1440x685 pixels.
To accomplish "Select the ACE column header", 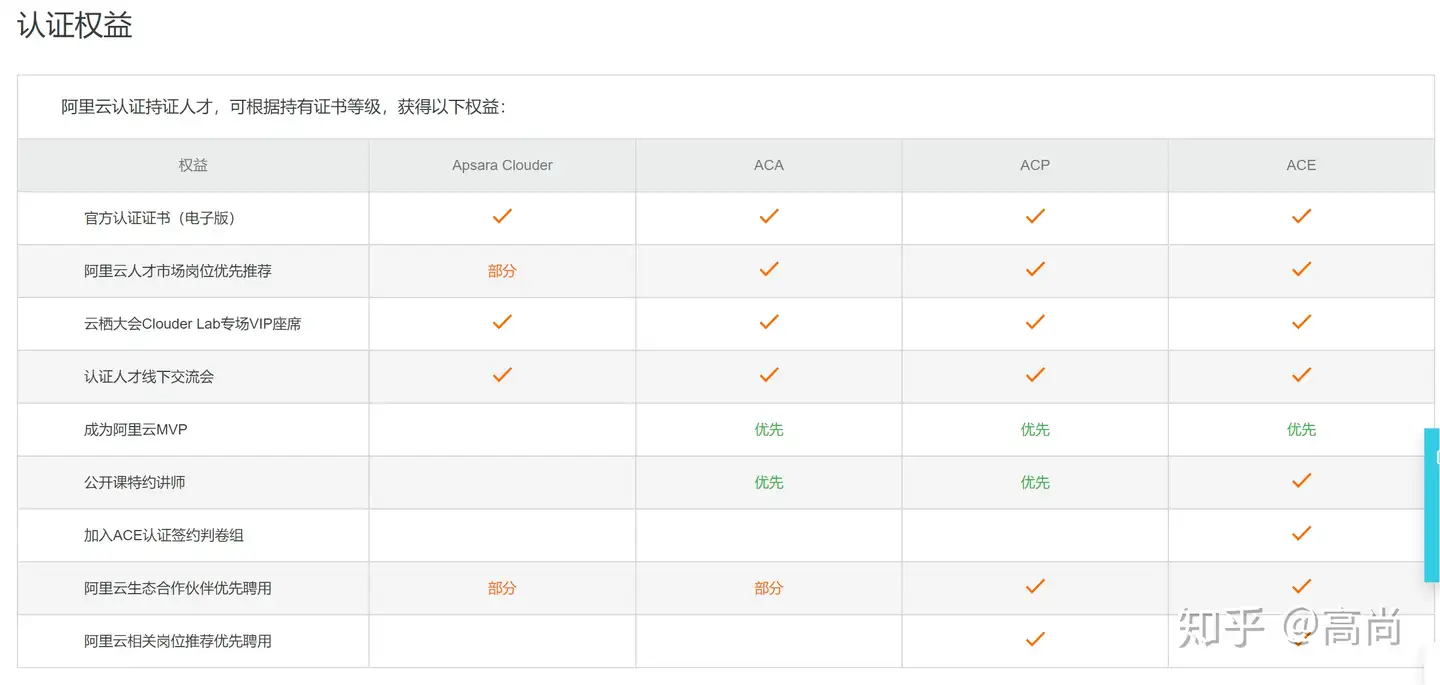I will click(1301, 165).
